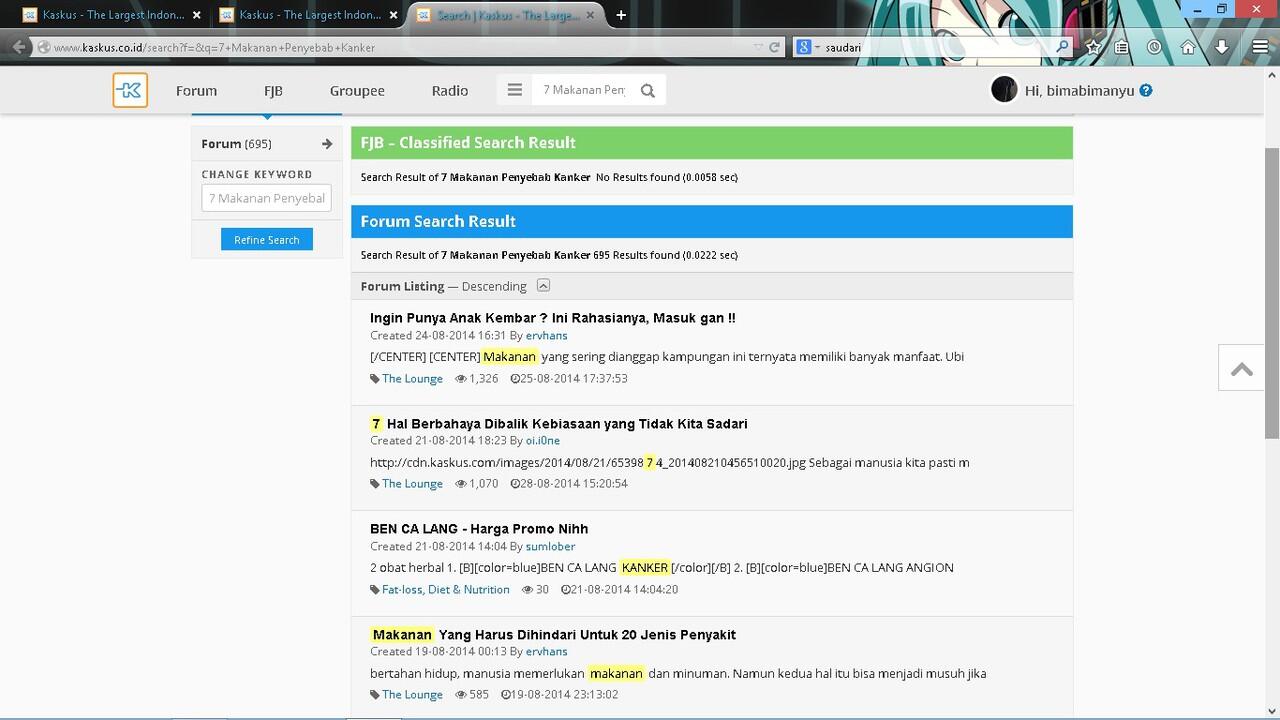This screenshot has height=720, width=1280.
Task: Click the magnifier in Google search bar
Action: point(1061,47)
